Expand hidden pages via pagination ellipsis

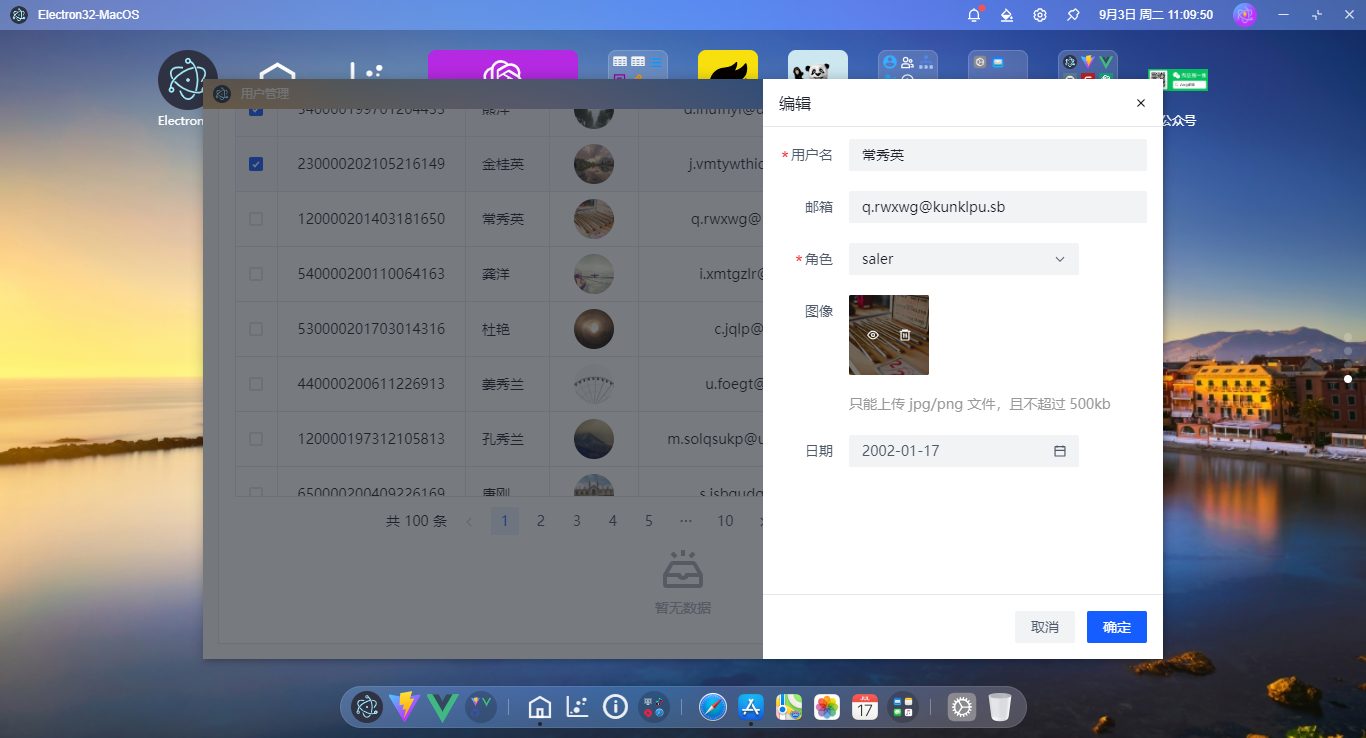(685, 520)
